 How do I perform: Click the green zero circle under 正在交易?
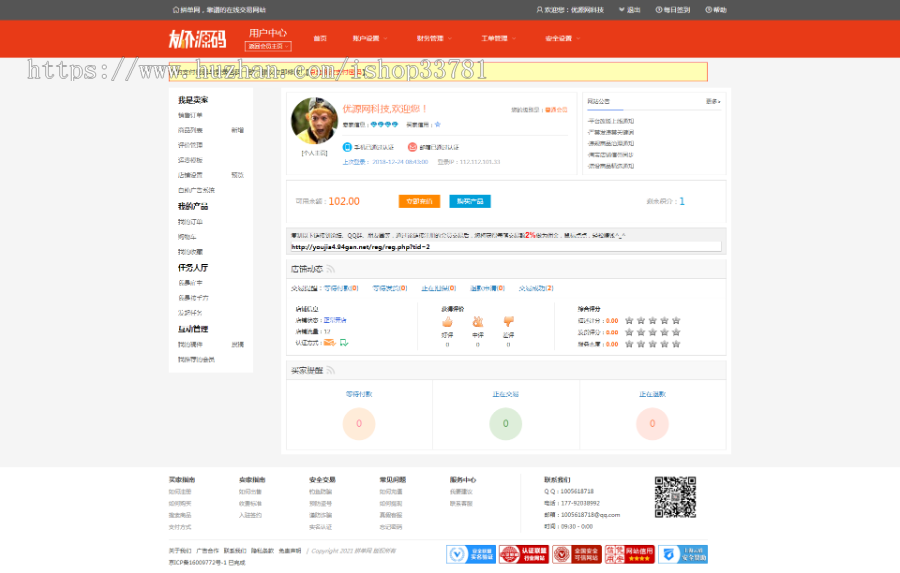(x=505, y=423)
